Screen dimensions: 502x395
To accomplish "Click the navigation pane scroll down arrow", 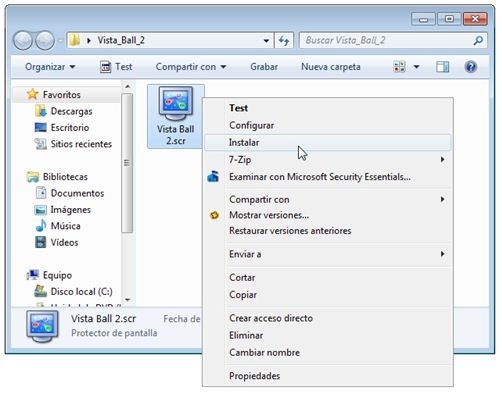I will (127, 299).
